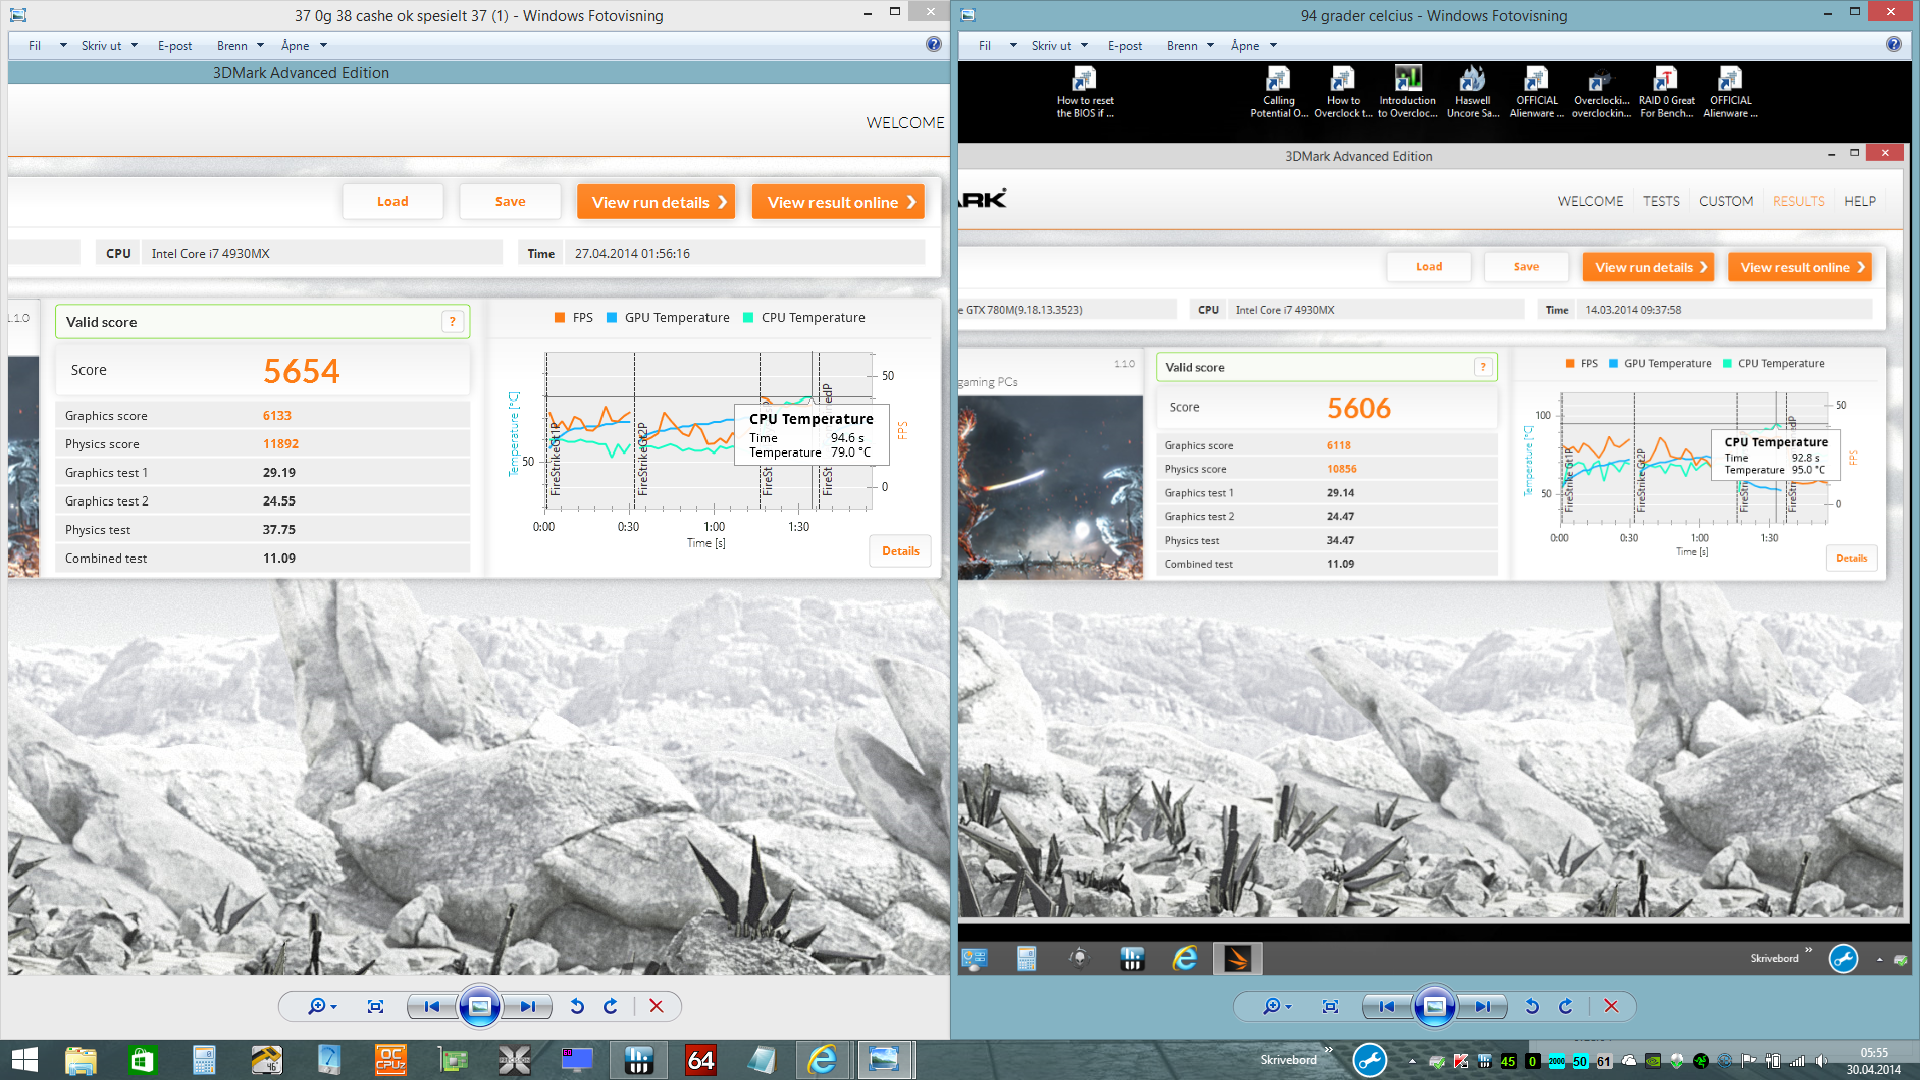Rotate image counterclockwise in right viewer
Viewport: 1920px width, 1080px height.
click(1532, 1006)
